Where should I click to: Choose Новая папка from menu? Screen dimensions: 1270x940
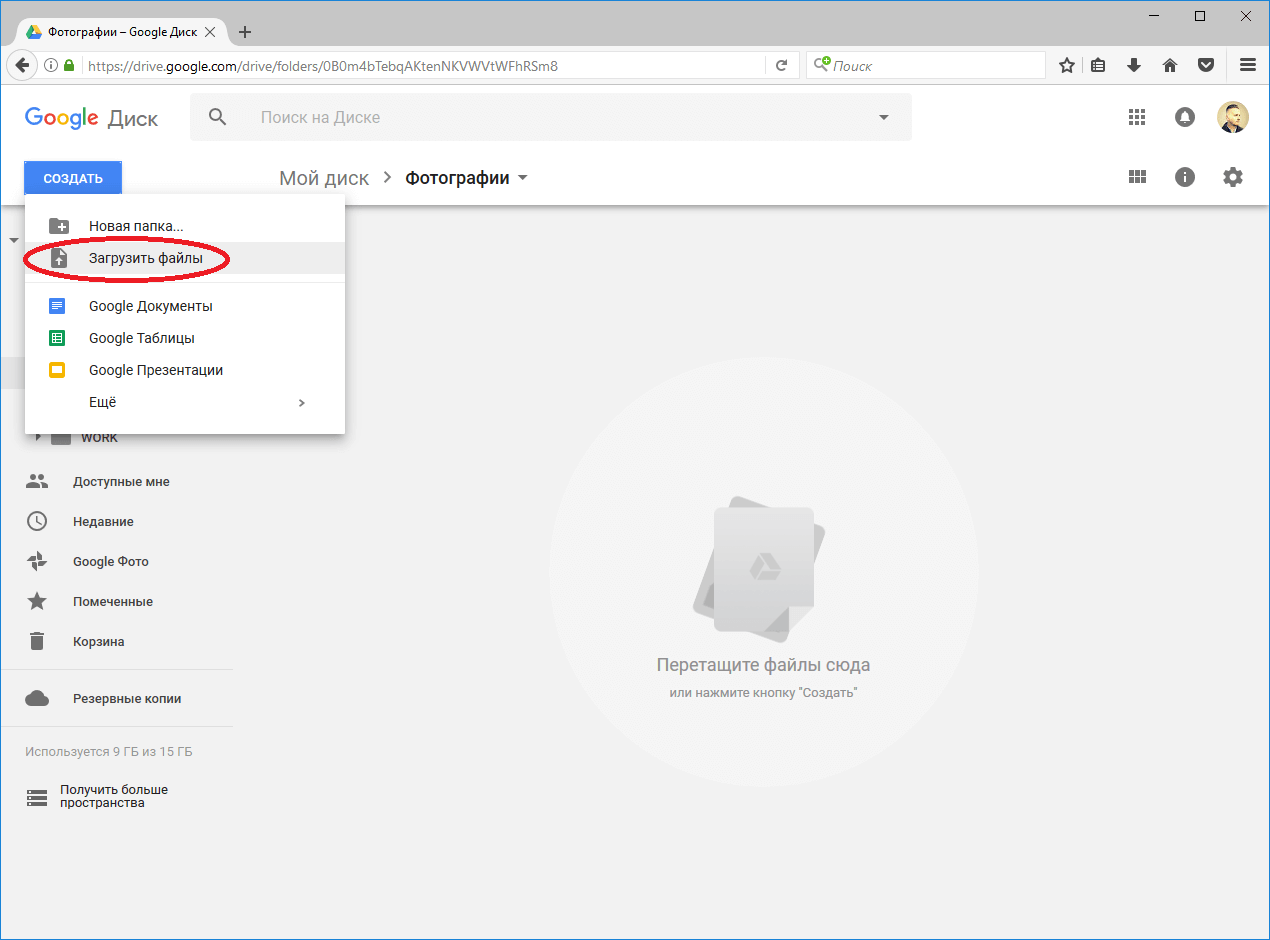136,226
